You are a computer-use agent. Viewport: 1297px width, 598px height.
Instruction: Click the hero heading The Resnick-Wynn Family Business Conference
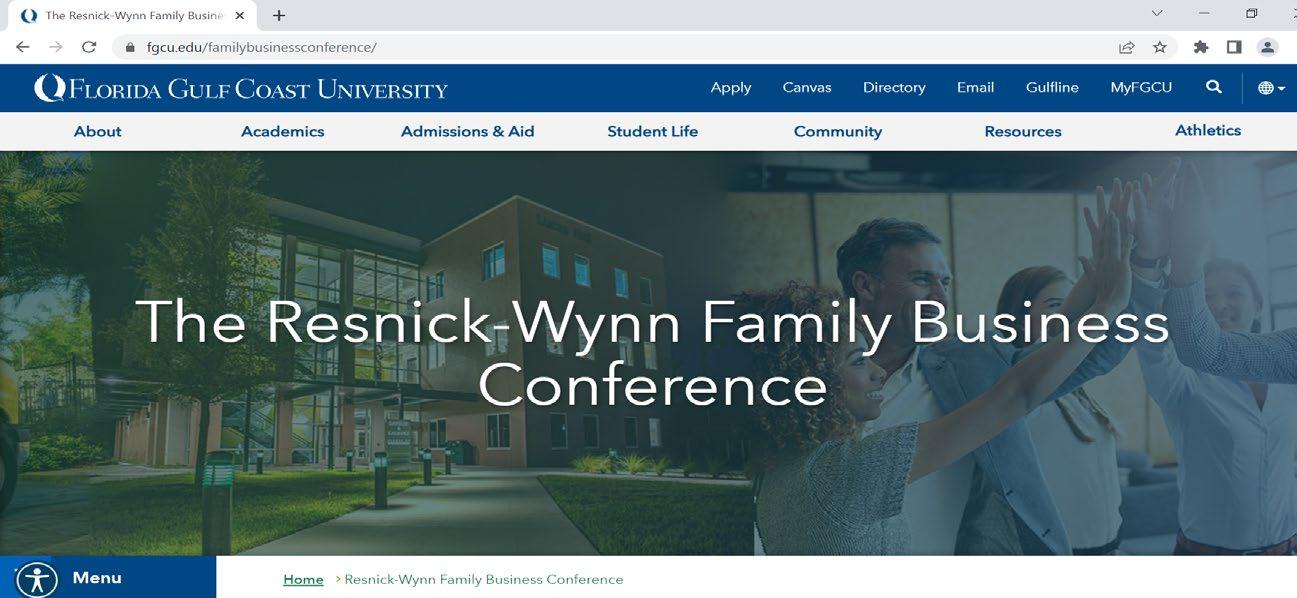[652, 353]
